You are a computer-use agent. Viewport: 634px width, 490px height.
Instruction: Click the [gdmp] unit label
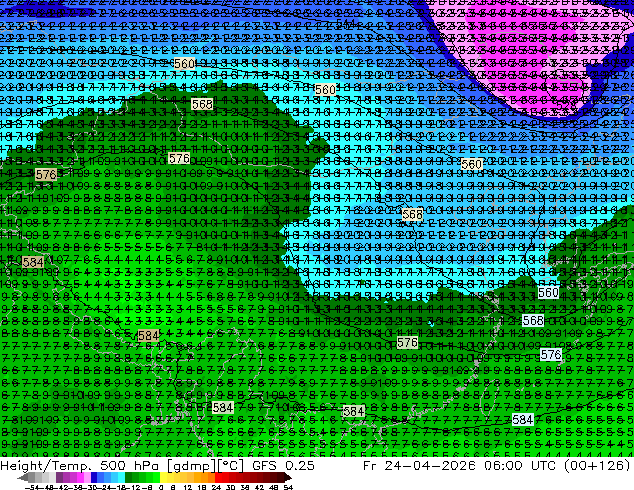[192, 465]
